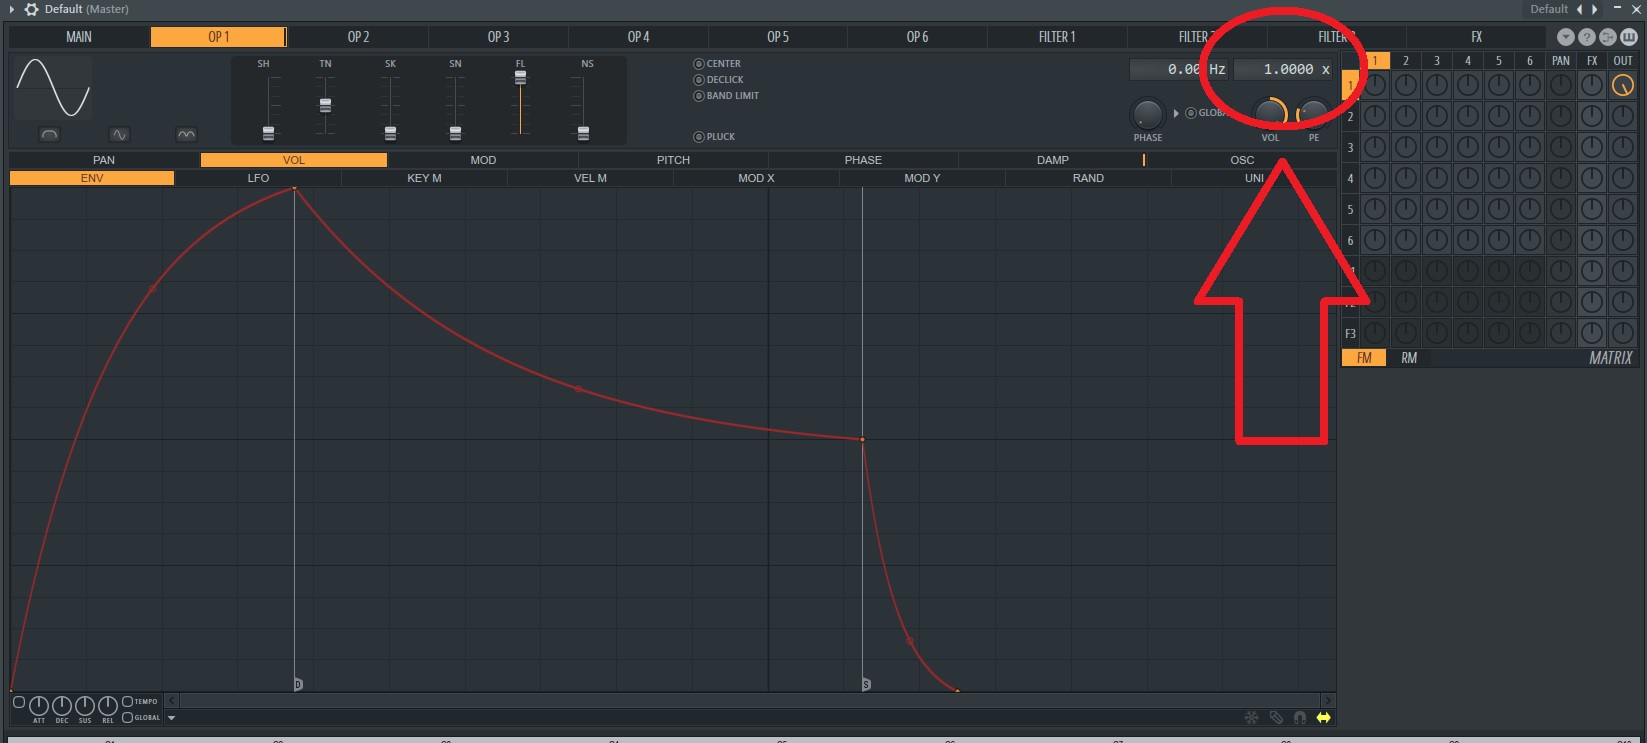1647x743 pixels.
Task: Switch to the MAIN tab
Action: point(79,37)
